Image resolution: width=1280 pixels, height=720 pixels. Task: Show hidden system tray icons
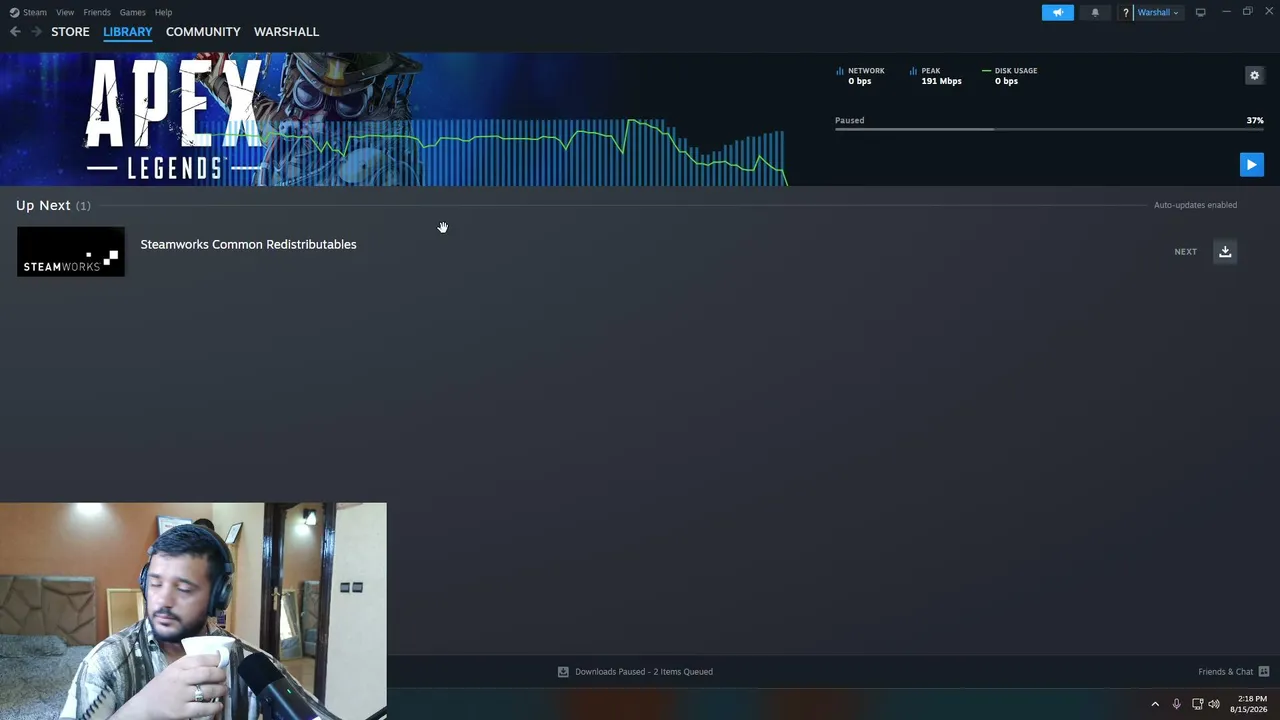[1155, 704]
